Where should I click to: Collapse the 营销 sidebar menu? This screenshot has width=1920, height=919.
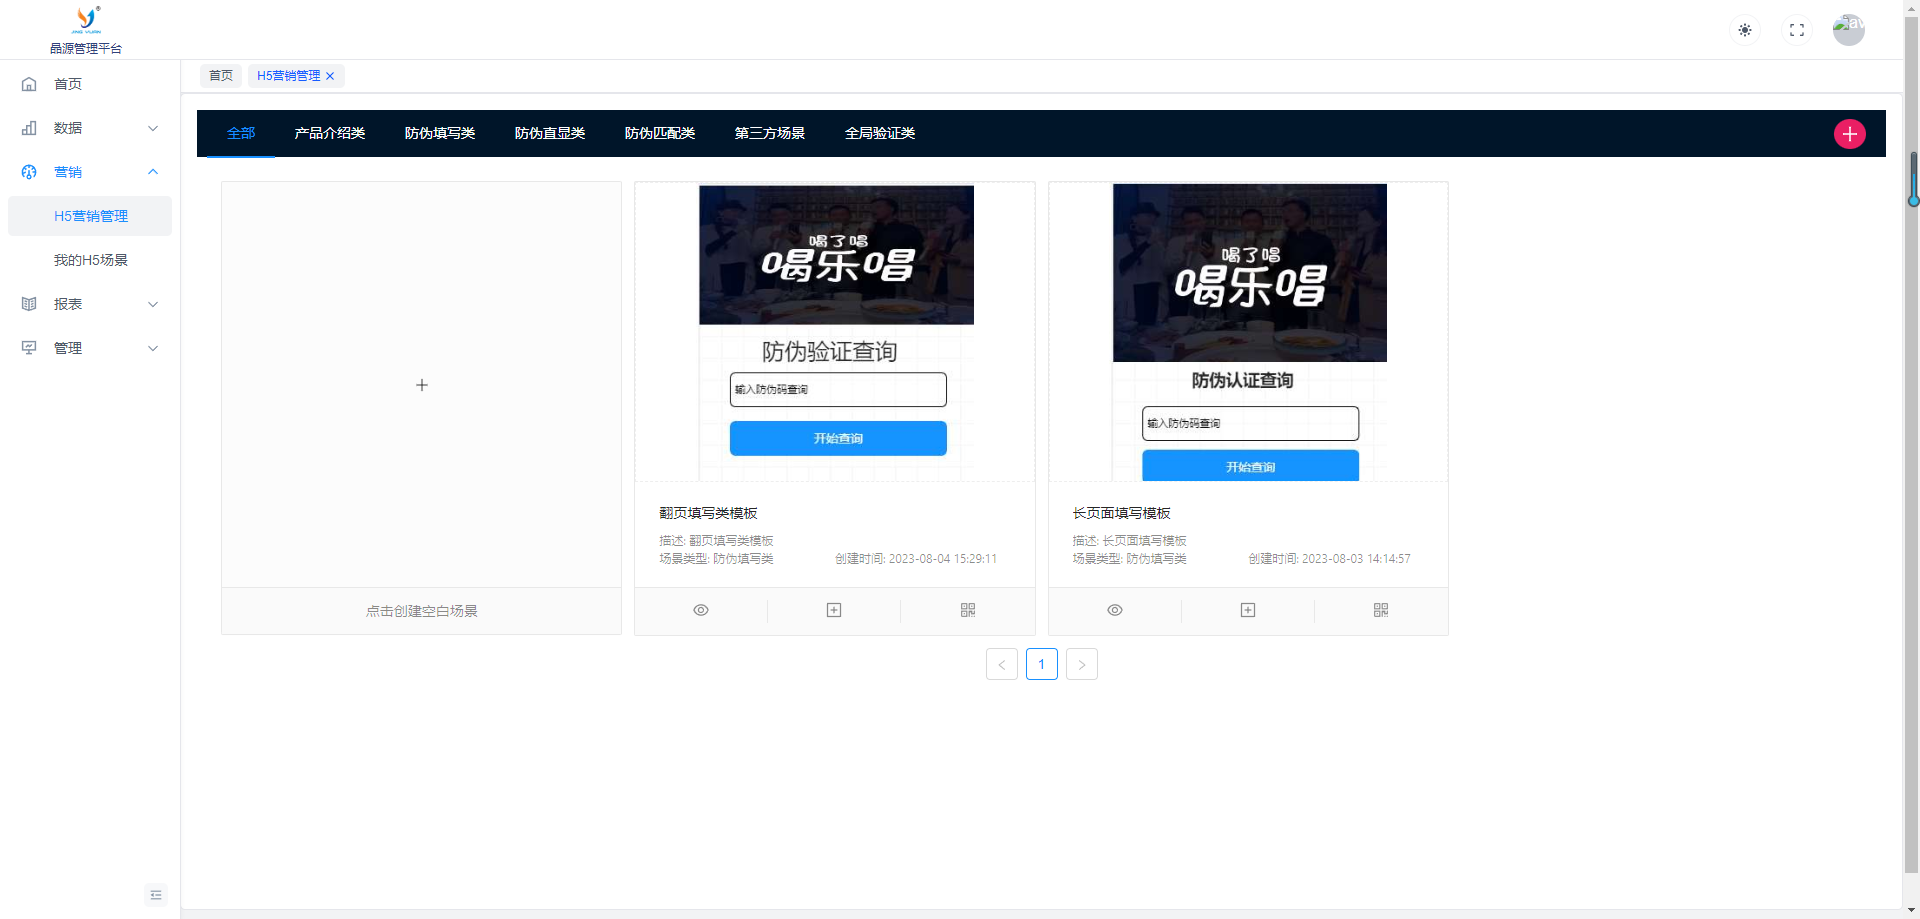[x=153, y=172]
